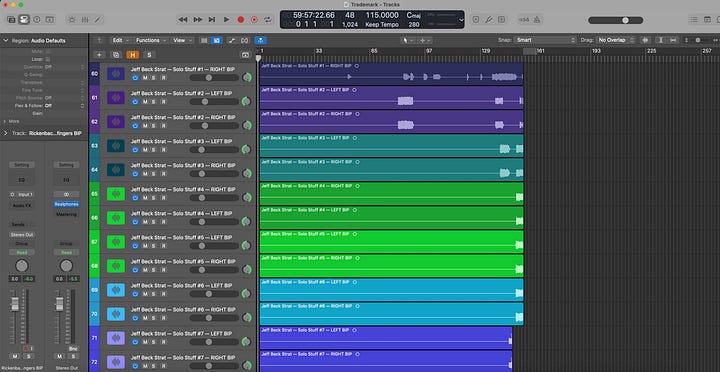This screenshot has width=720, height=372.
Task: Open Mastering plugin slot
Action: coord(66,214)
